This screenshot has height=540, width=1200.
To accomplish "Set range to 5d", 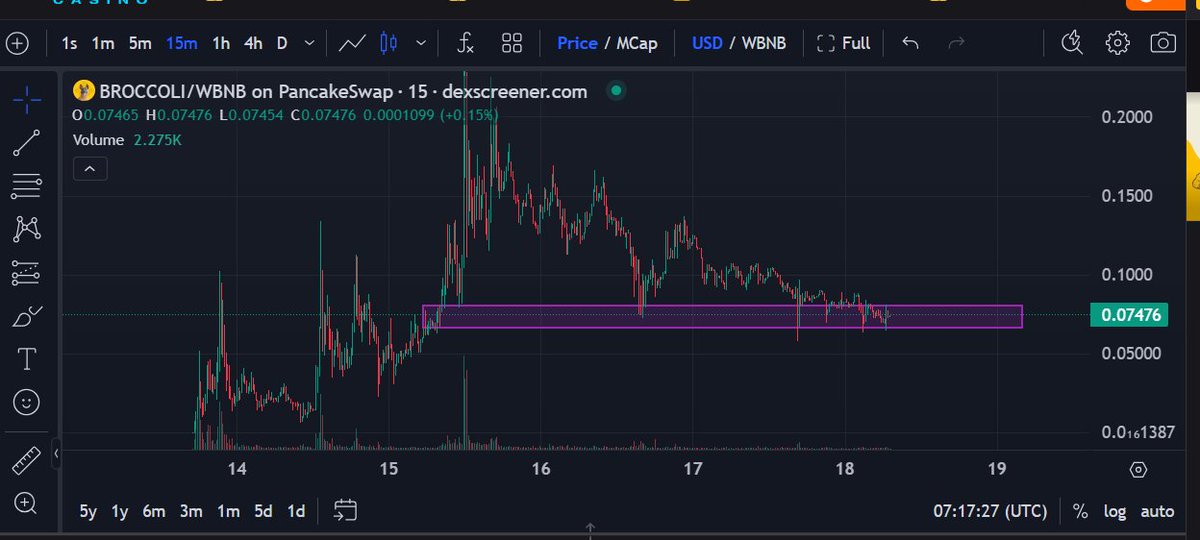I will [263, 512].
